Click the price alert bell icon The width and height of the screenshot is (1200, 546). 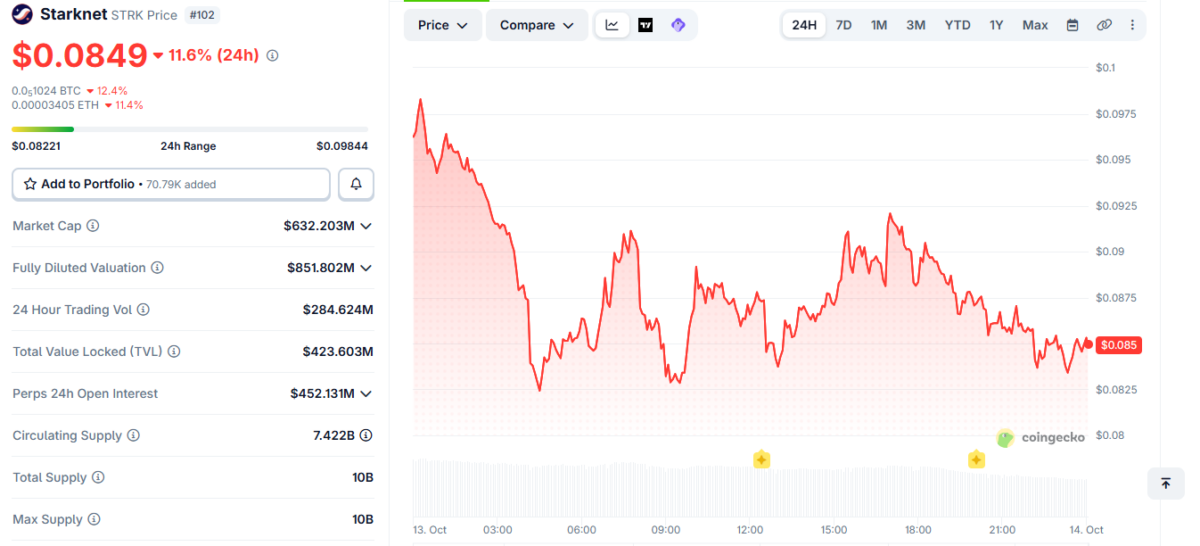(x=356, y=184)
